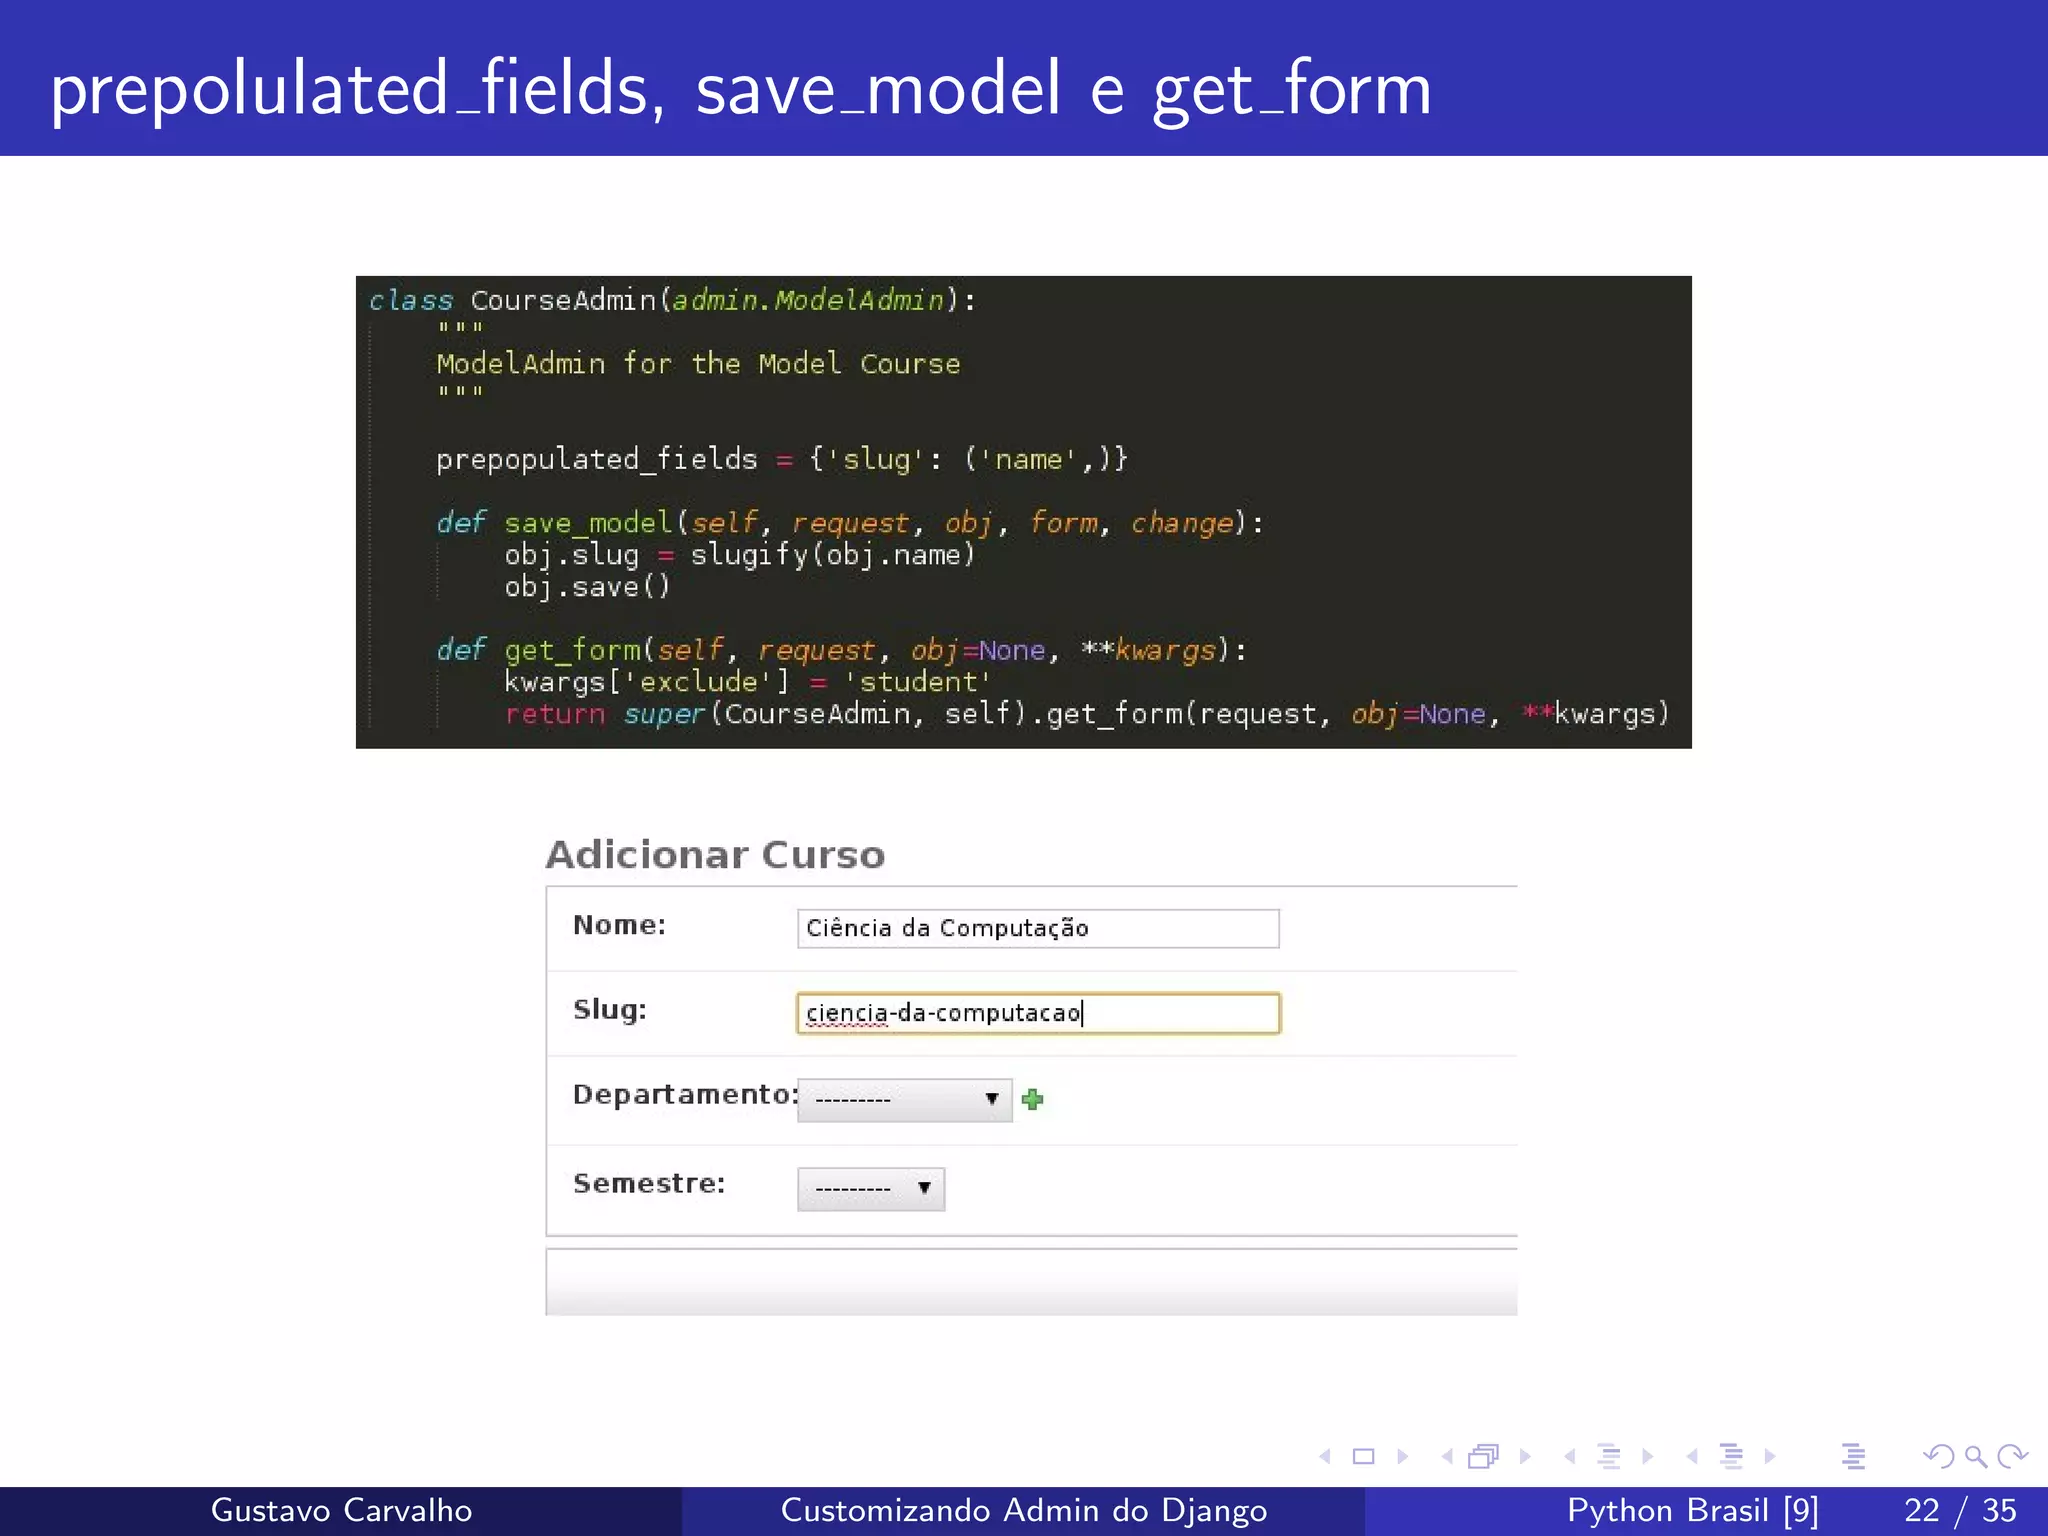Click the kwargs['exclude'] = 'student' line
The height and width of the screenshot is (1536, 2048).
click(747, 682)
